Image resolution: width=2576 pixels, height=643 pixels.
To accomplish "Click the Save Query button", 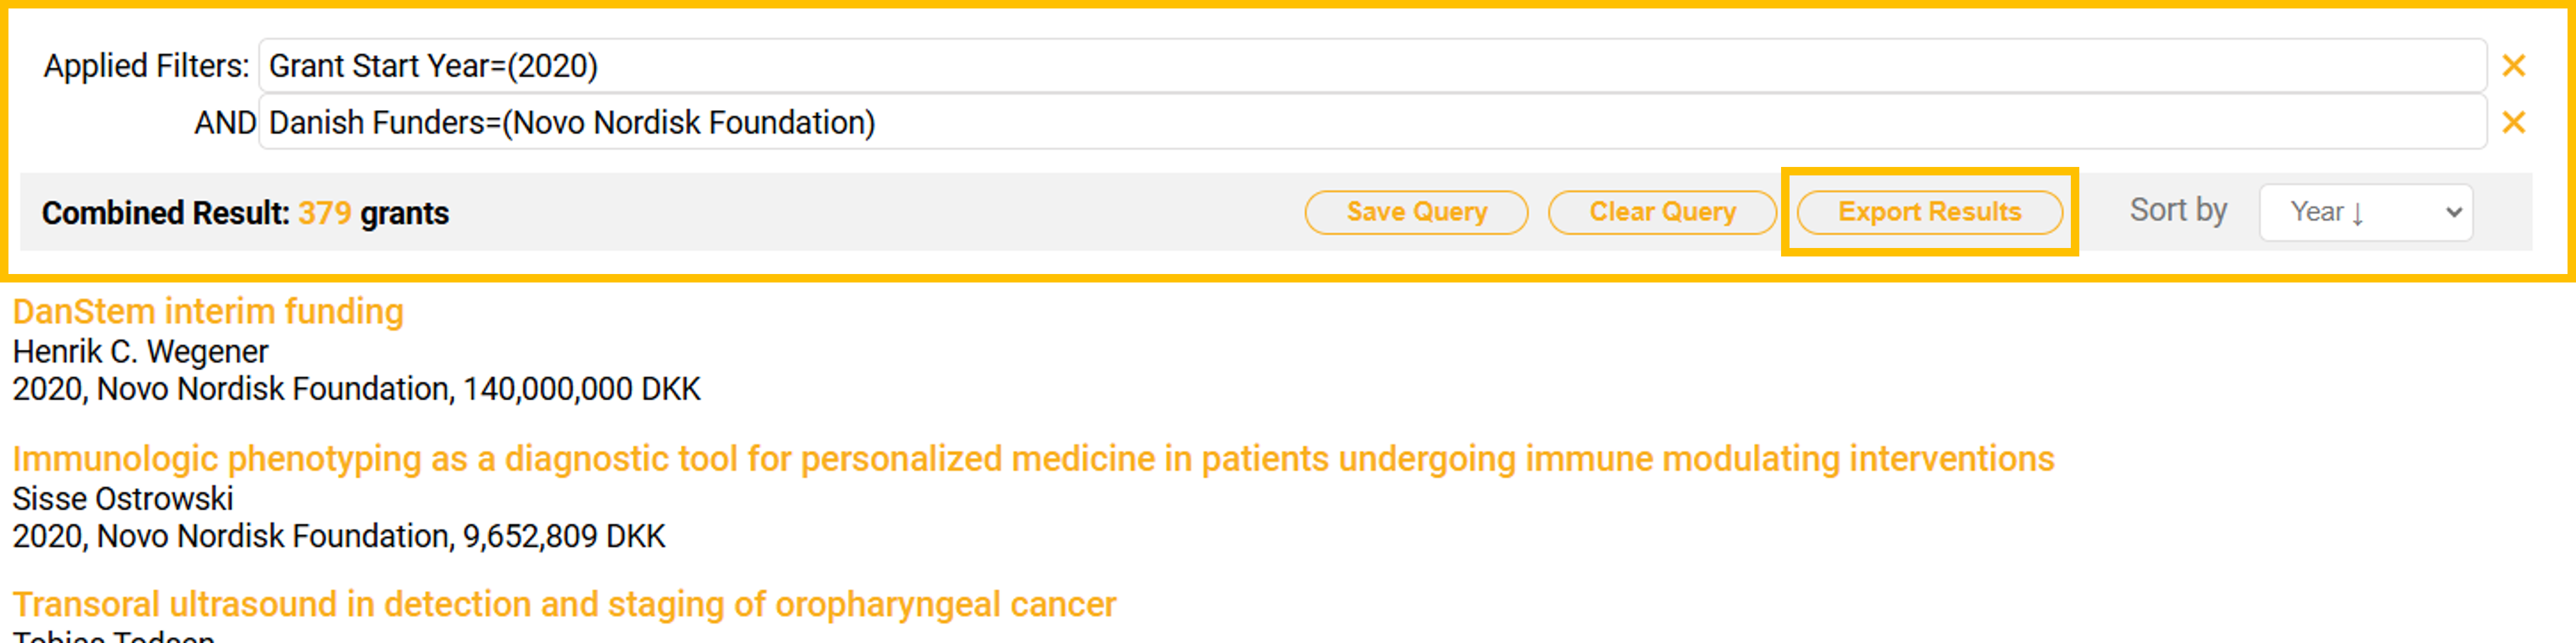I will (1416, 212).
